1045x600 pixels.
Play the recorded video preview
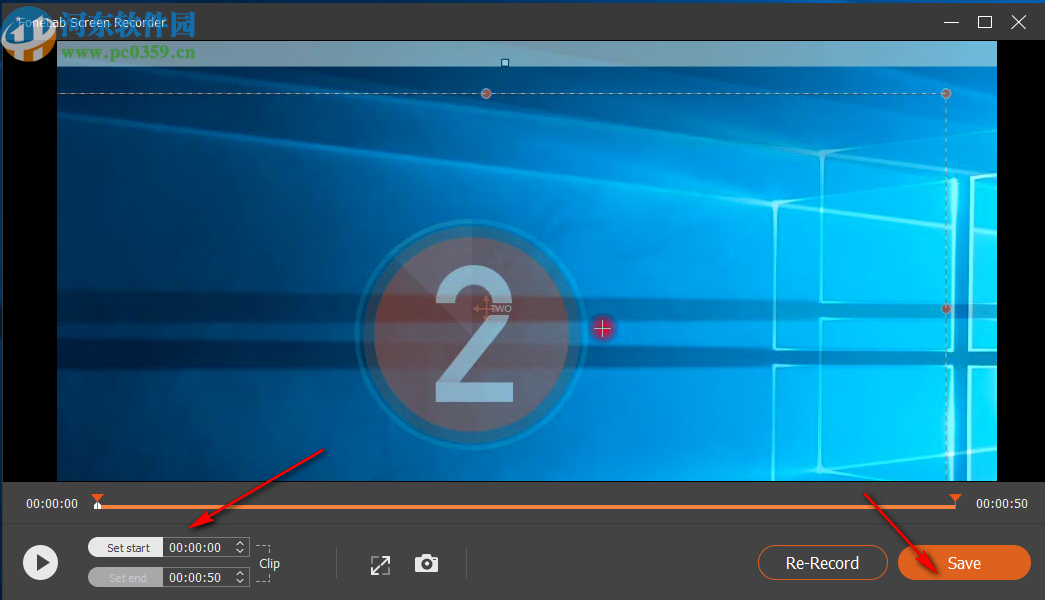[40, 562]
